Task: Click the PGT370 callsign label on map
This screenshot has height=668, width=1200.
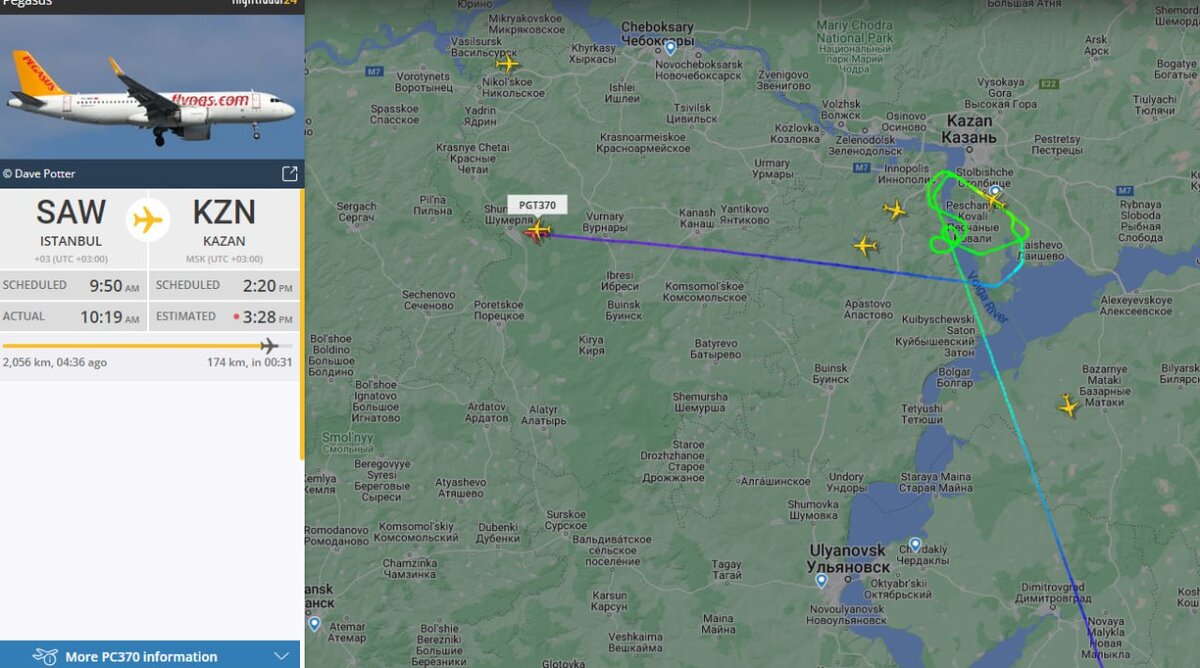Action: 538,205
